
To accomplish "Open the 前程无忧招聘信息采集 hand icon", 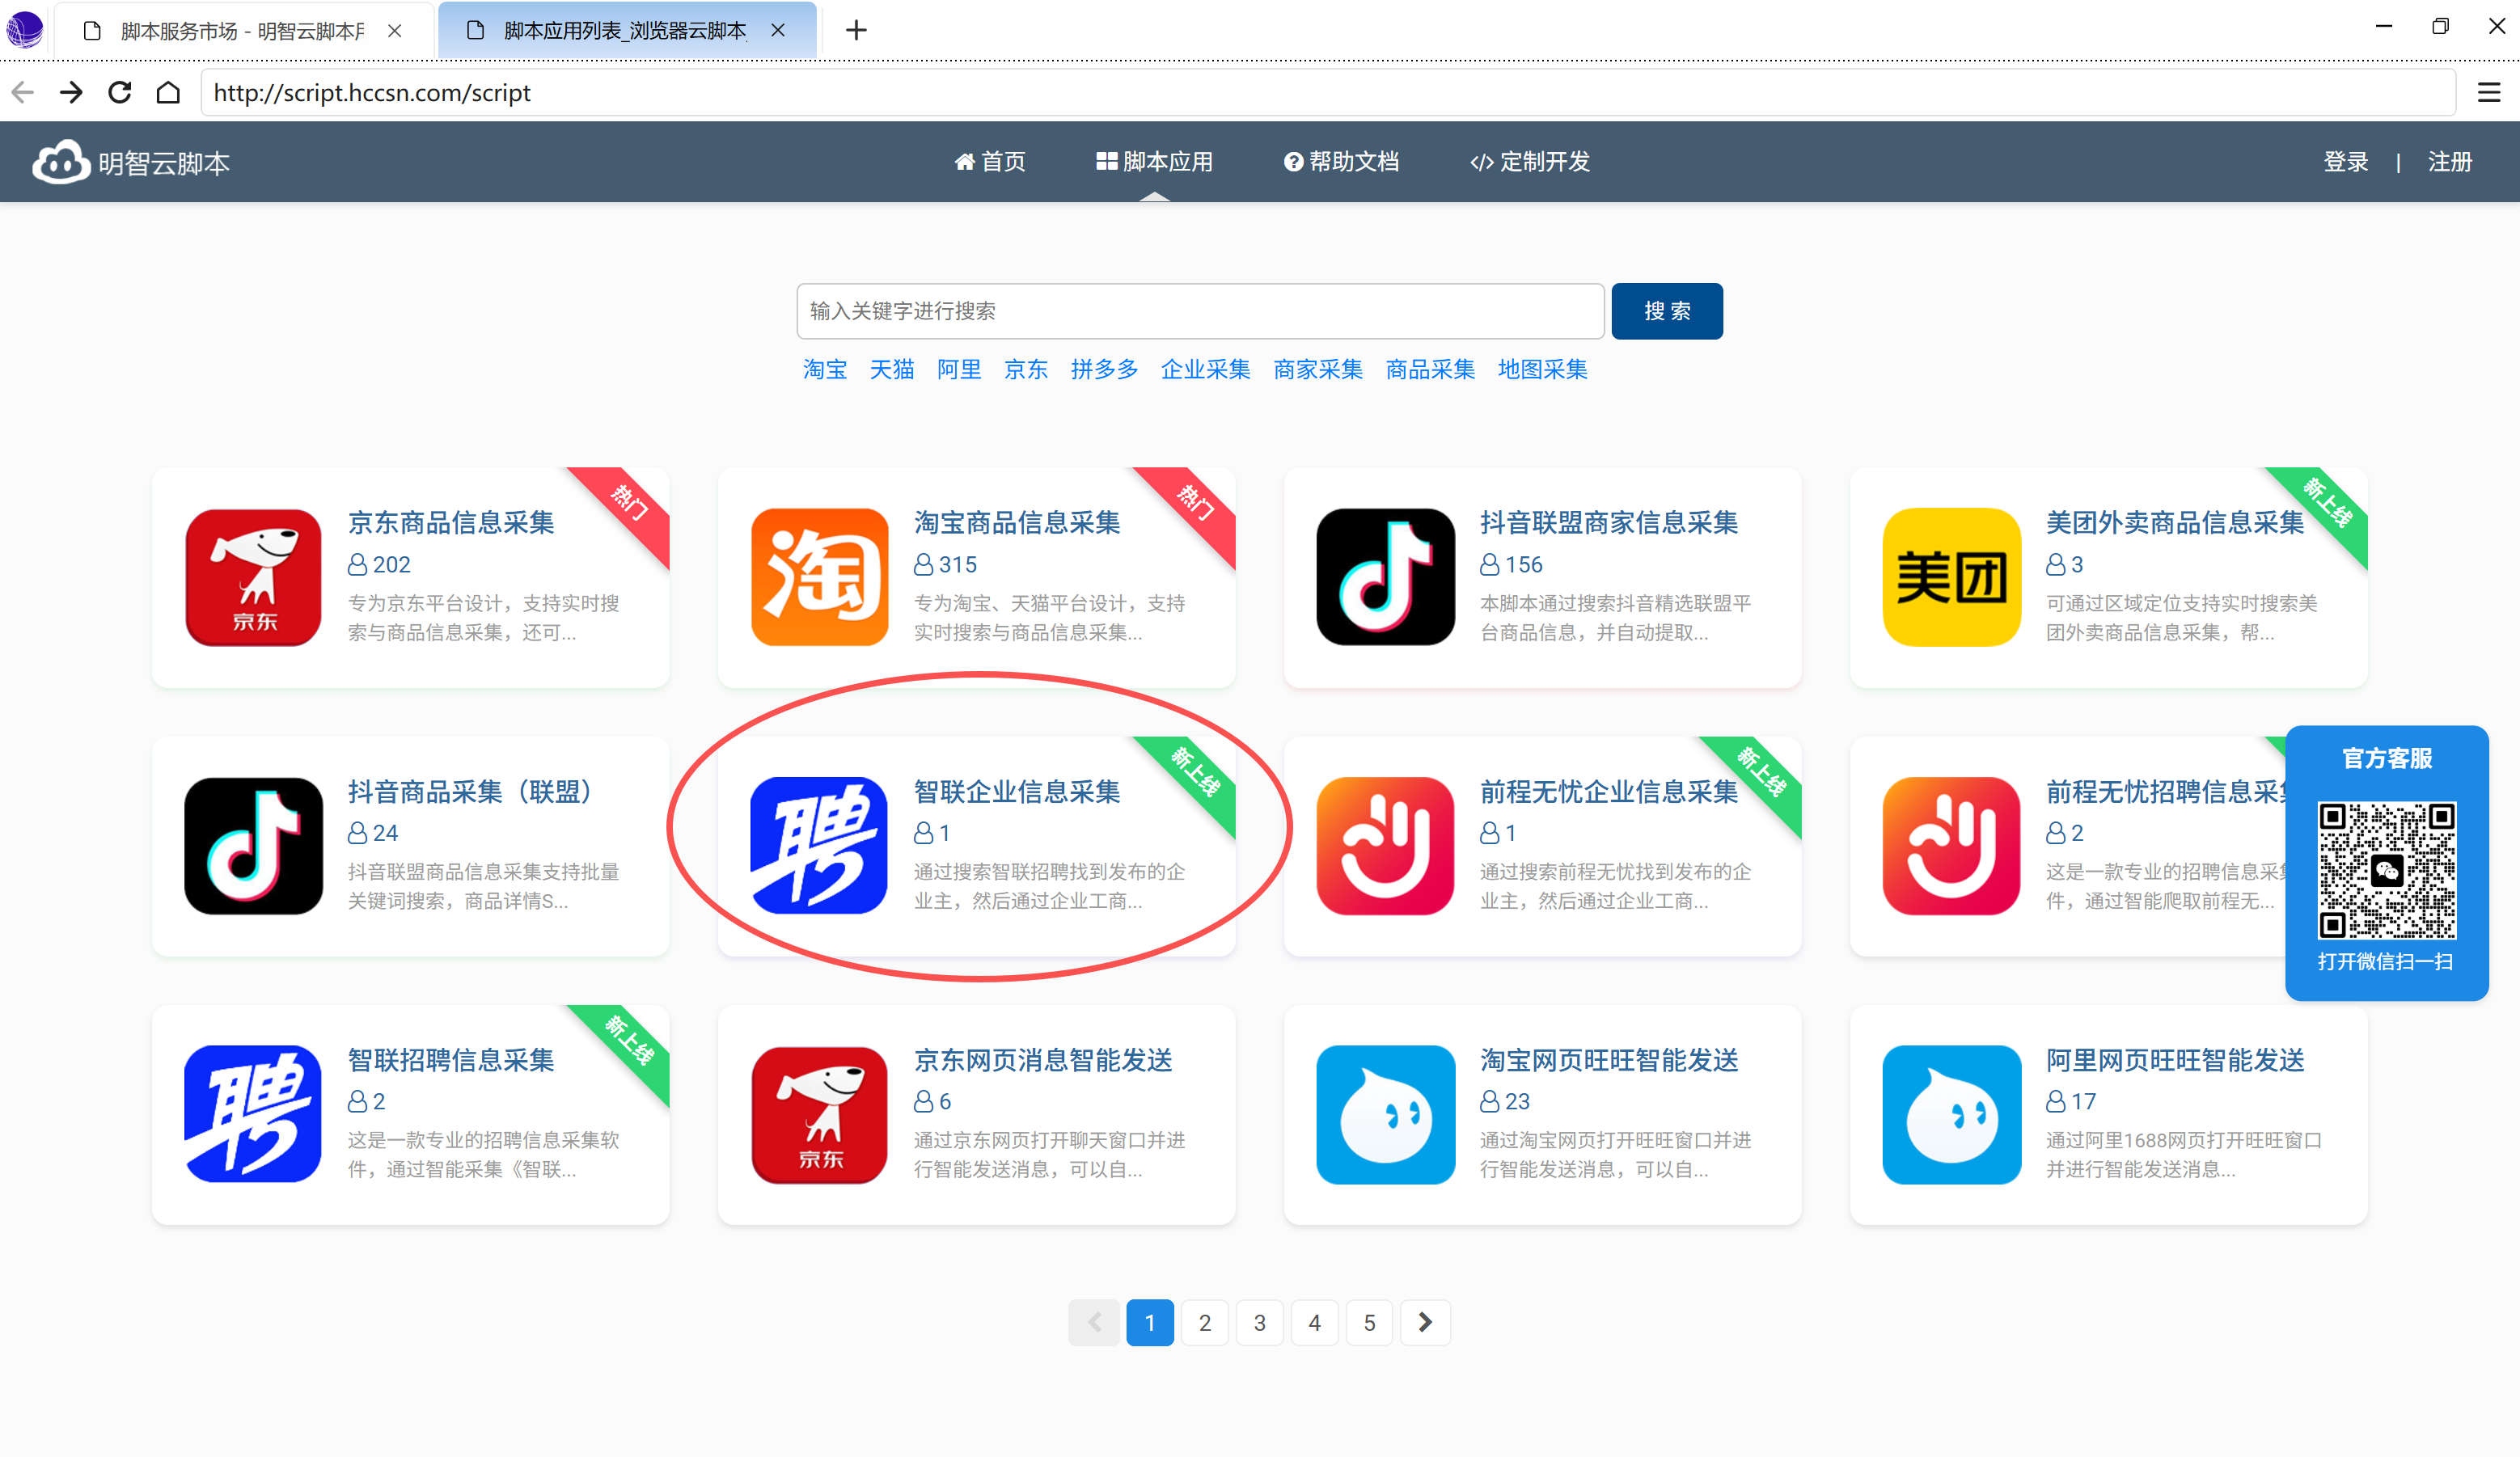I will tap(1951, 846).
